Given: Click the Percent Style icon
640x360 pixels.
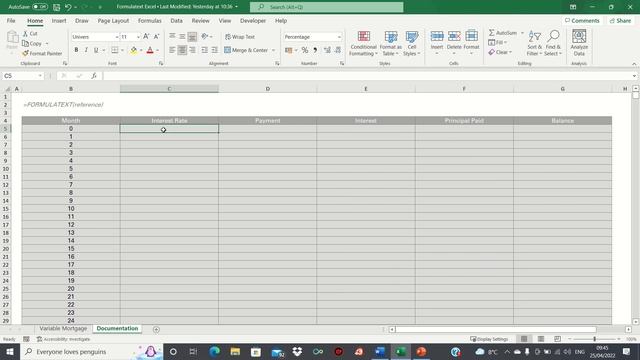Looking at the screenshot, I should pyautogui.click(x=304, y=50).
